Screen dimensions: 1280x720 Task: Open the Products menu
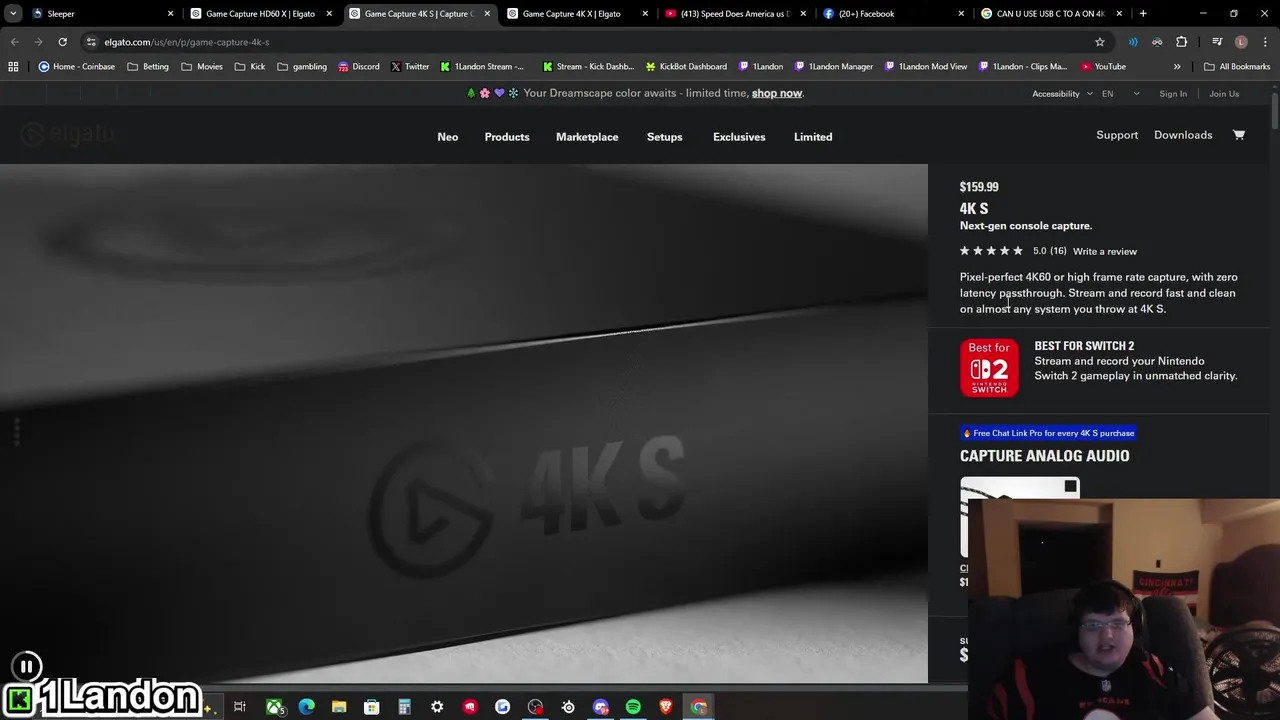507,137
